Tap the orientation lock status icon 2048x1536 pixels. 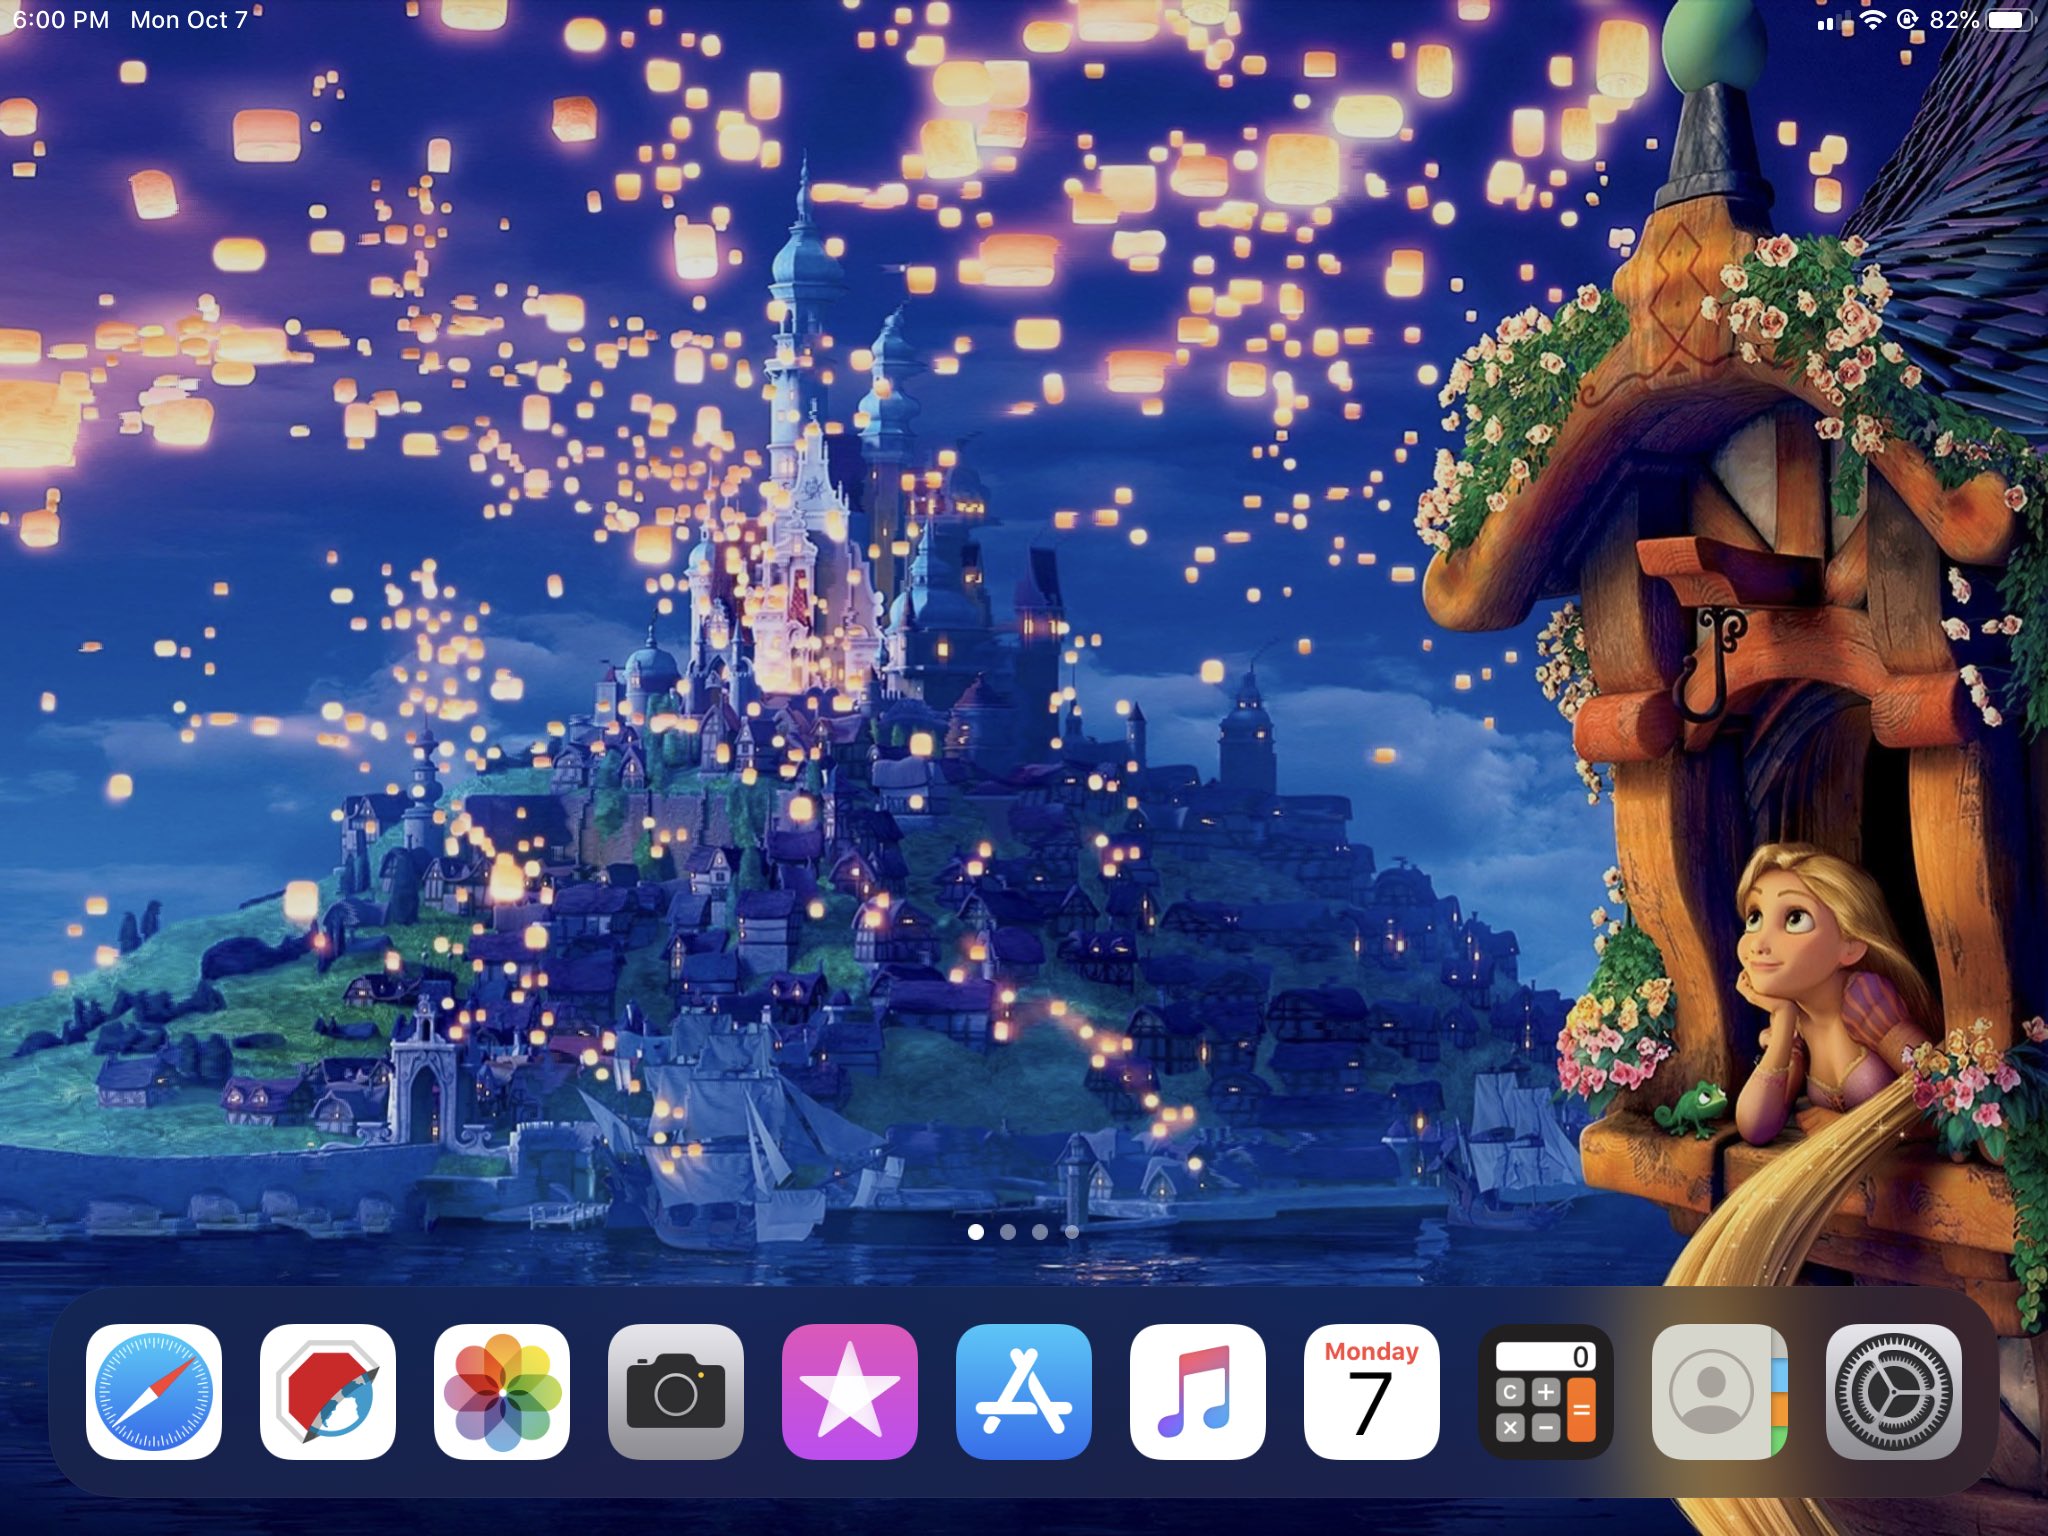(1908, 20)
